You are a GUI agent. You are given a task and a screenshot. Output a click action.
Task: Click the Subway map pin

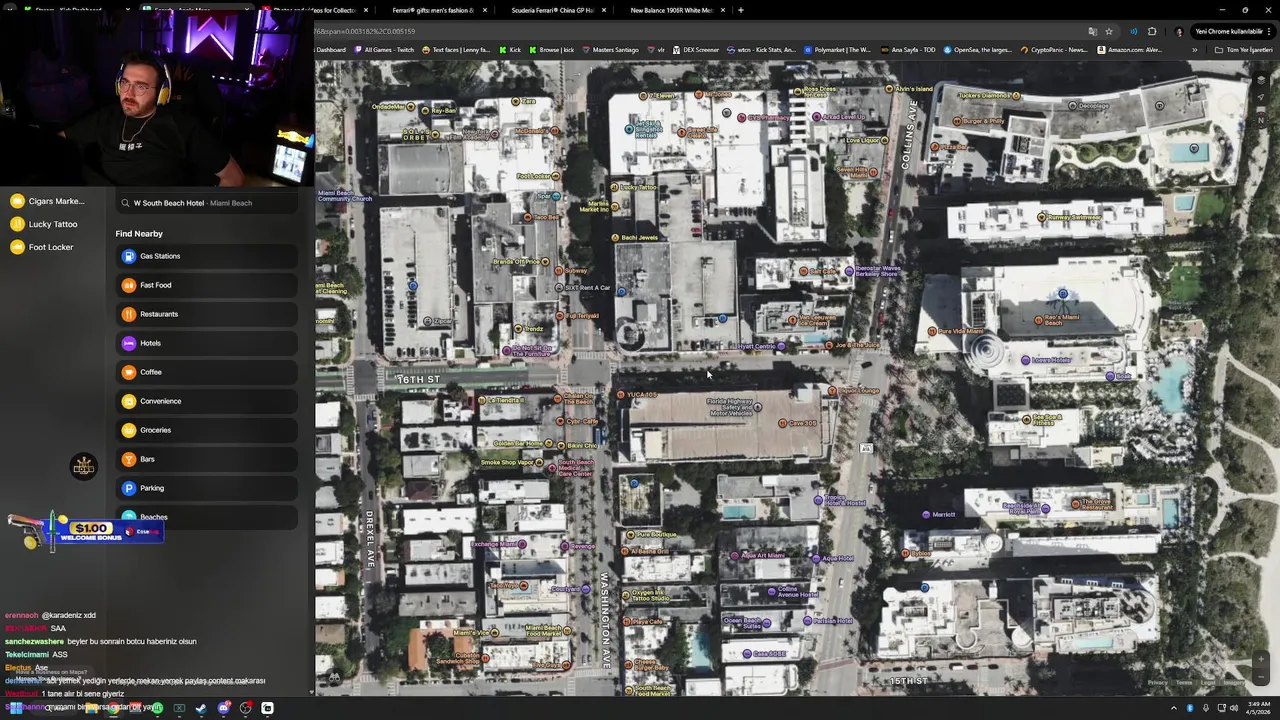pos(561,270)
